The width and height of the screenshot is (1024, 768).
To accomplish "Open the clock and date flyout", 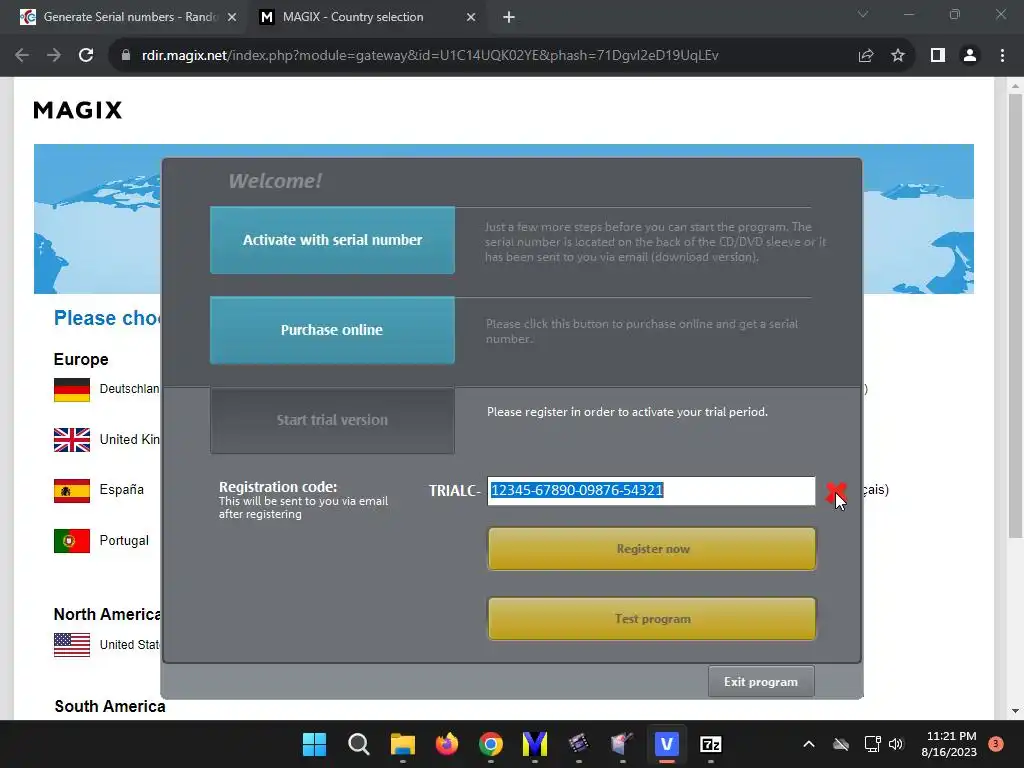I will click(950, 744).
